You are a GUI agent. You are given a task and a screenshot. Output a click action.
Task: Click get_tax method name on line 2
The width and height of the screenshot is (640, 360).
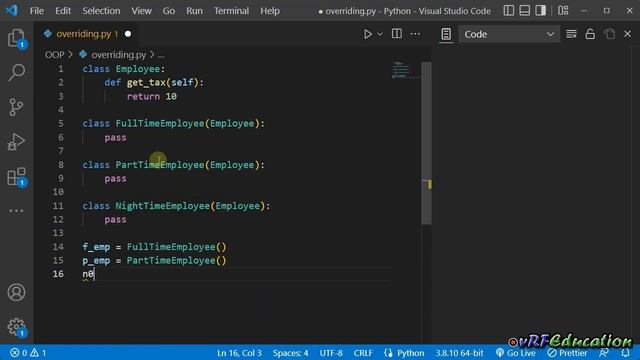(146, 82)
